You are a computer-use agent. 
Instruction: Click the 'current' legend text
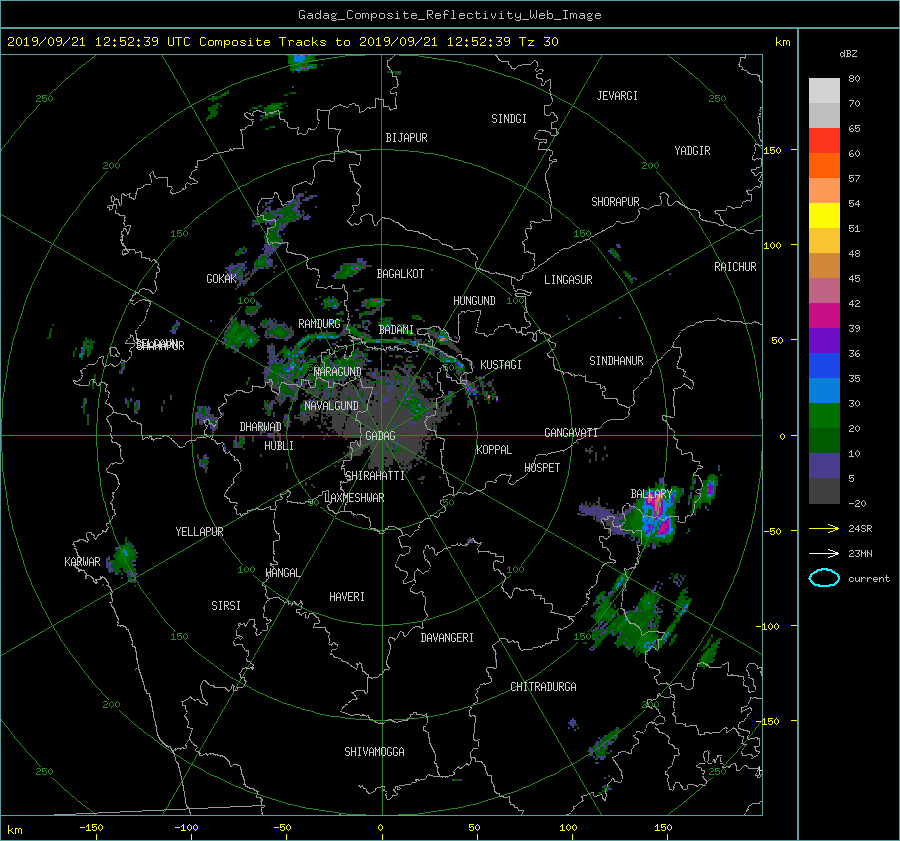(869, 579)
